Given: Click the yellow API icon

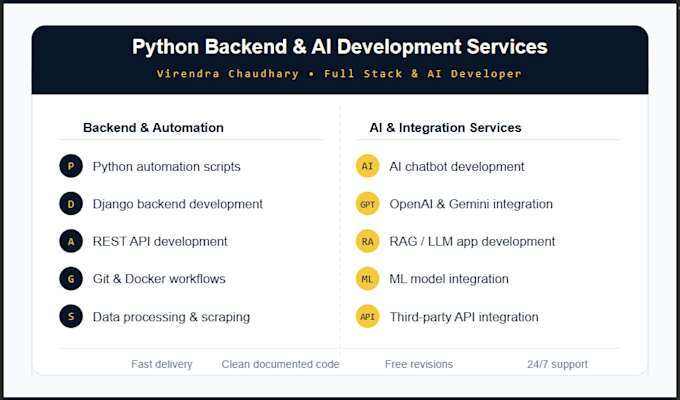Looking at the screenshot, I should (x=367, y=316).
